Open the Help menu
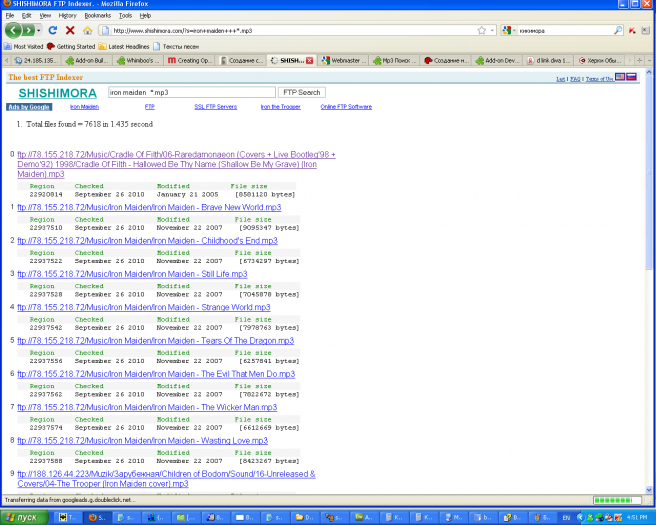Screen dimensions: 656x525 coord(145,15)
